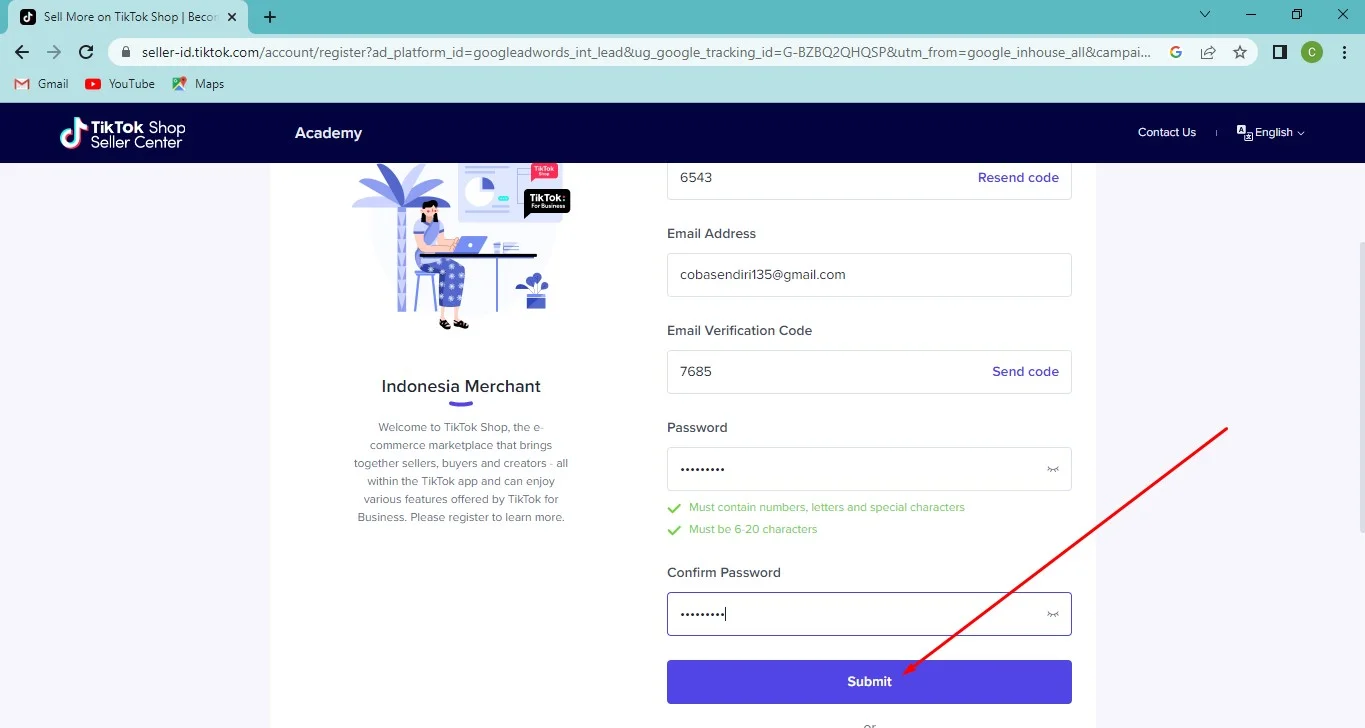The height and width of the screenshot is (728, 1365).
Task: Click the Indonesia Merchant heading
Action: pos(461,387)
